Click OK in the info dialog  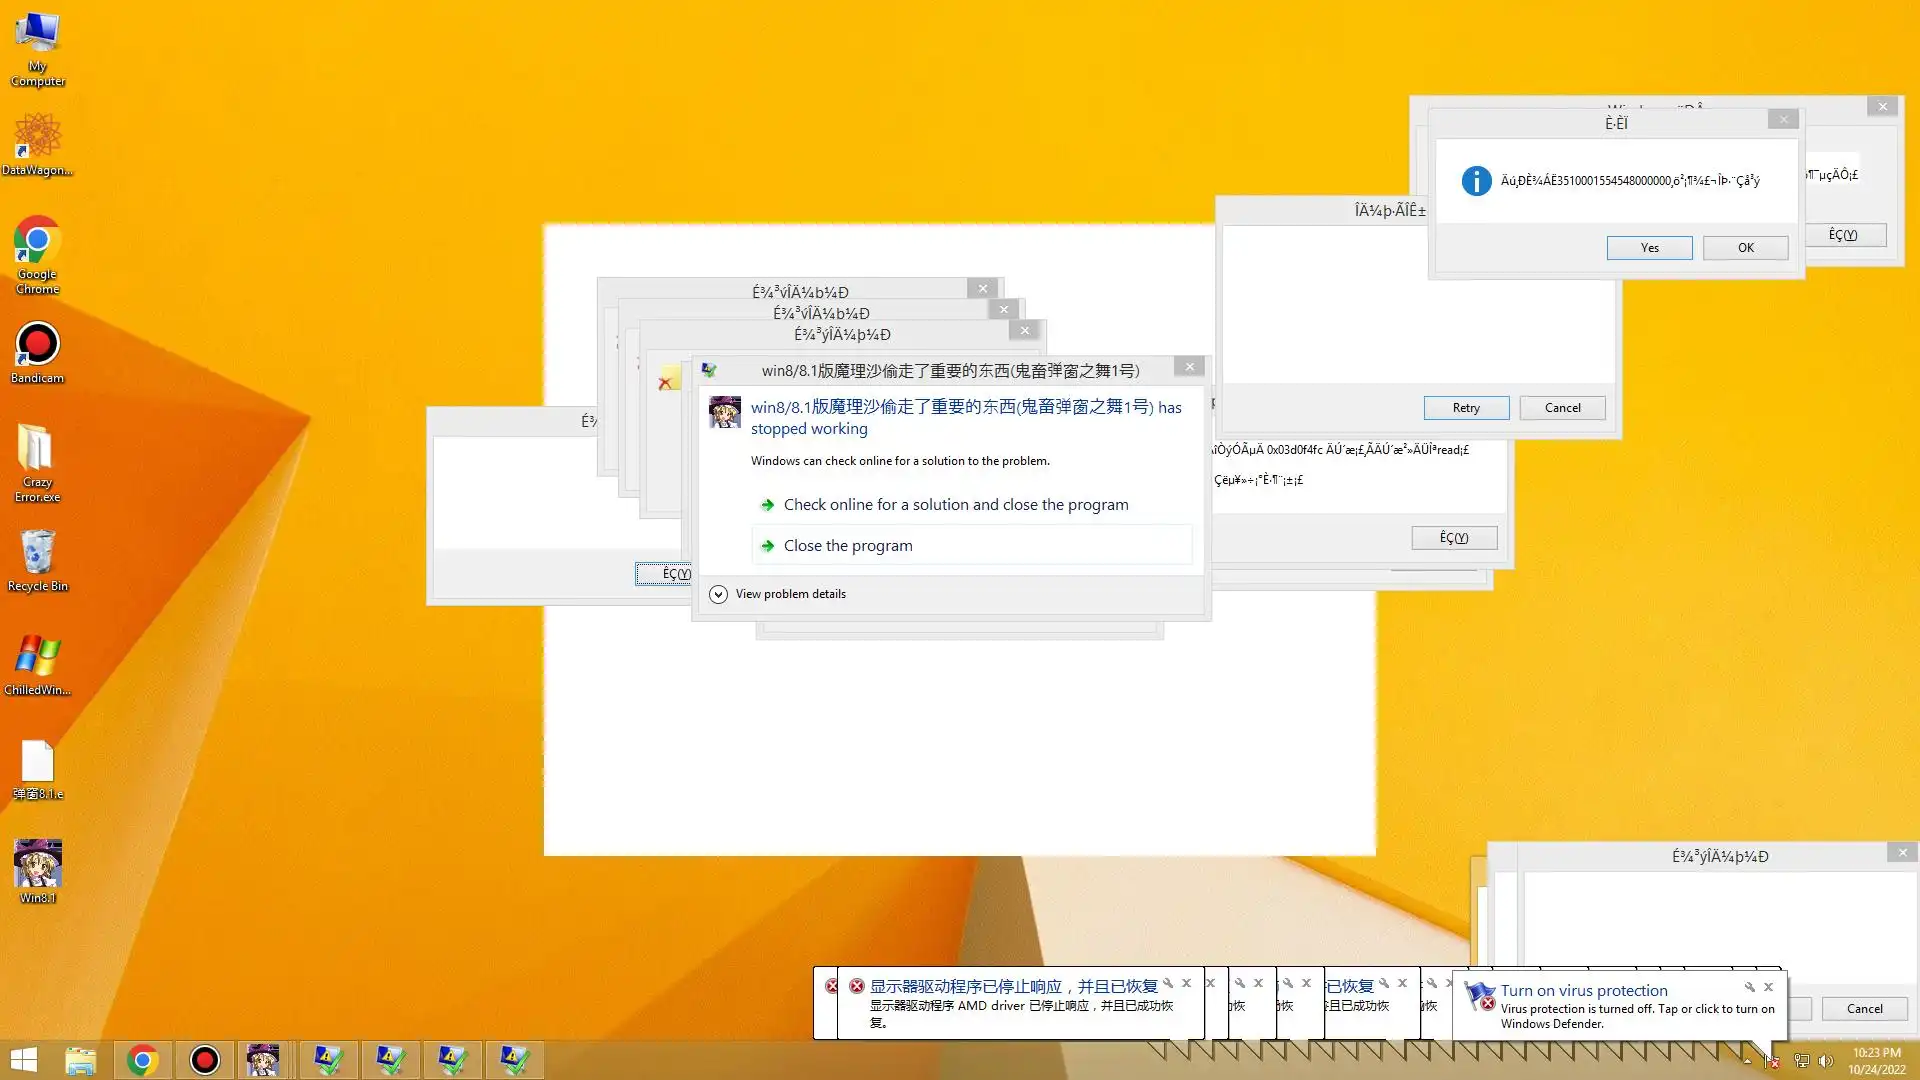point(1745,248)
